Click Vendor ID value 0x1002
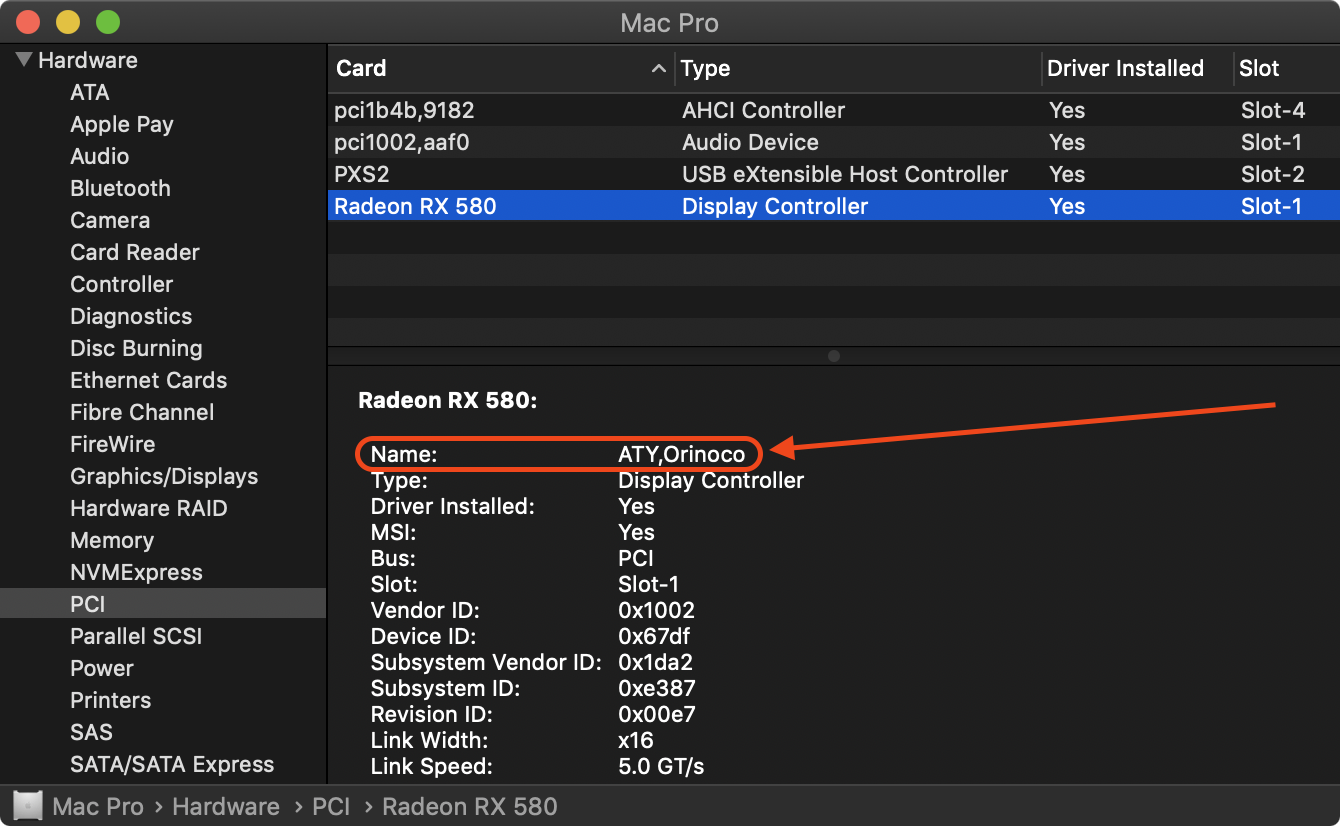The image size is (1340, 826). tap(656, 610)
